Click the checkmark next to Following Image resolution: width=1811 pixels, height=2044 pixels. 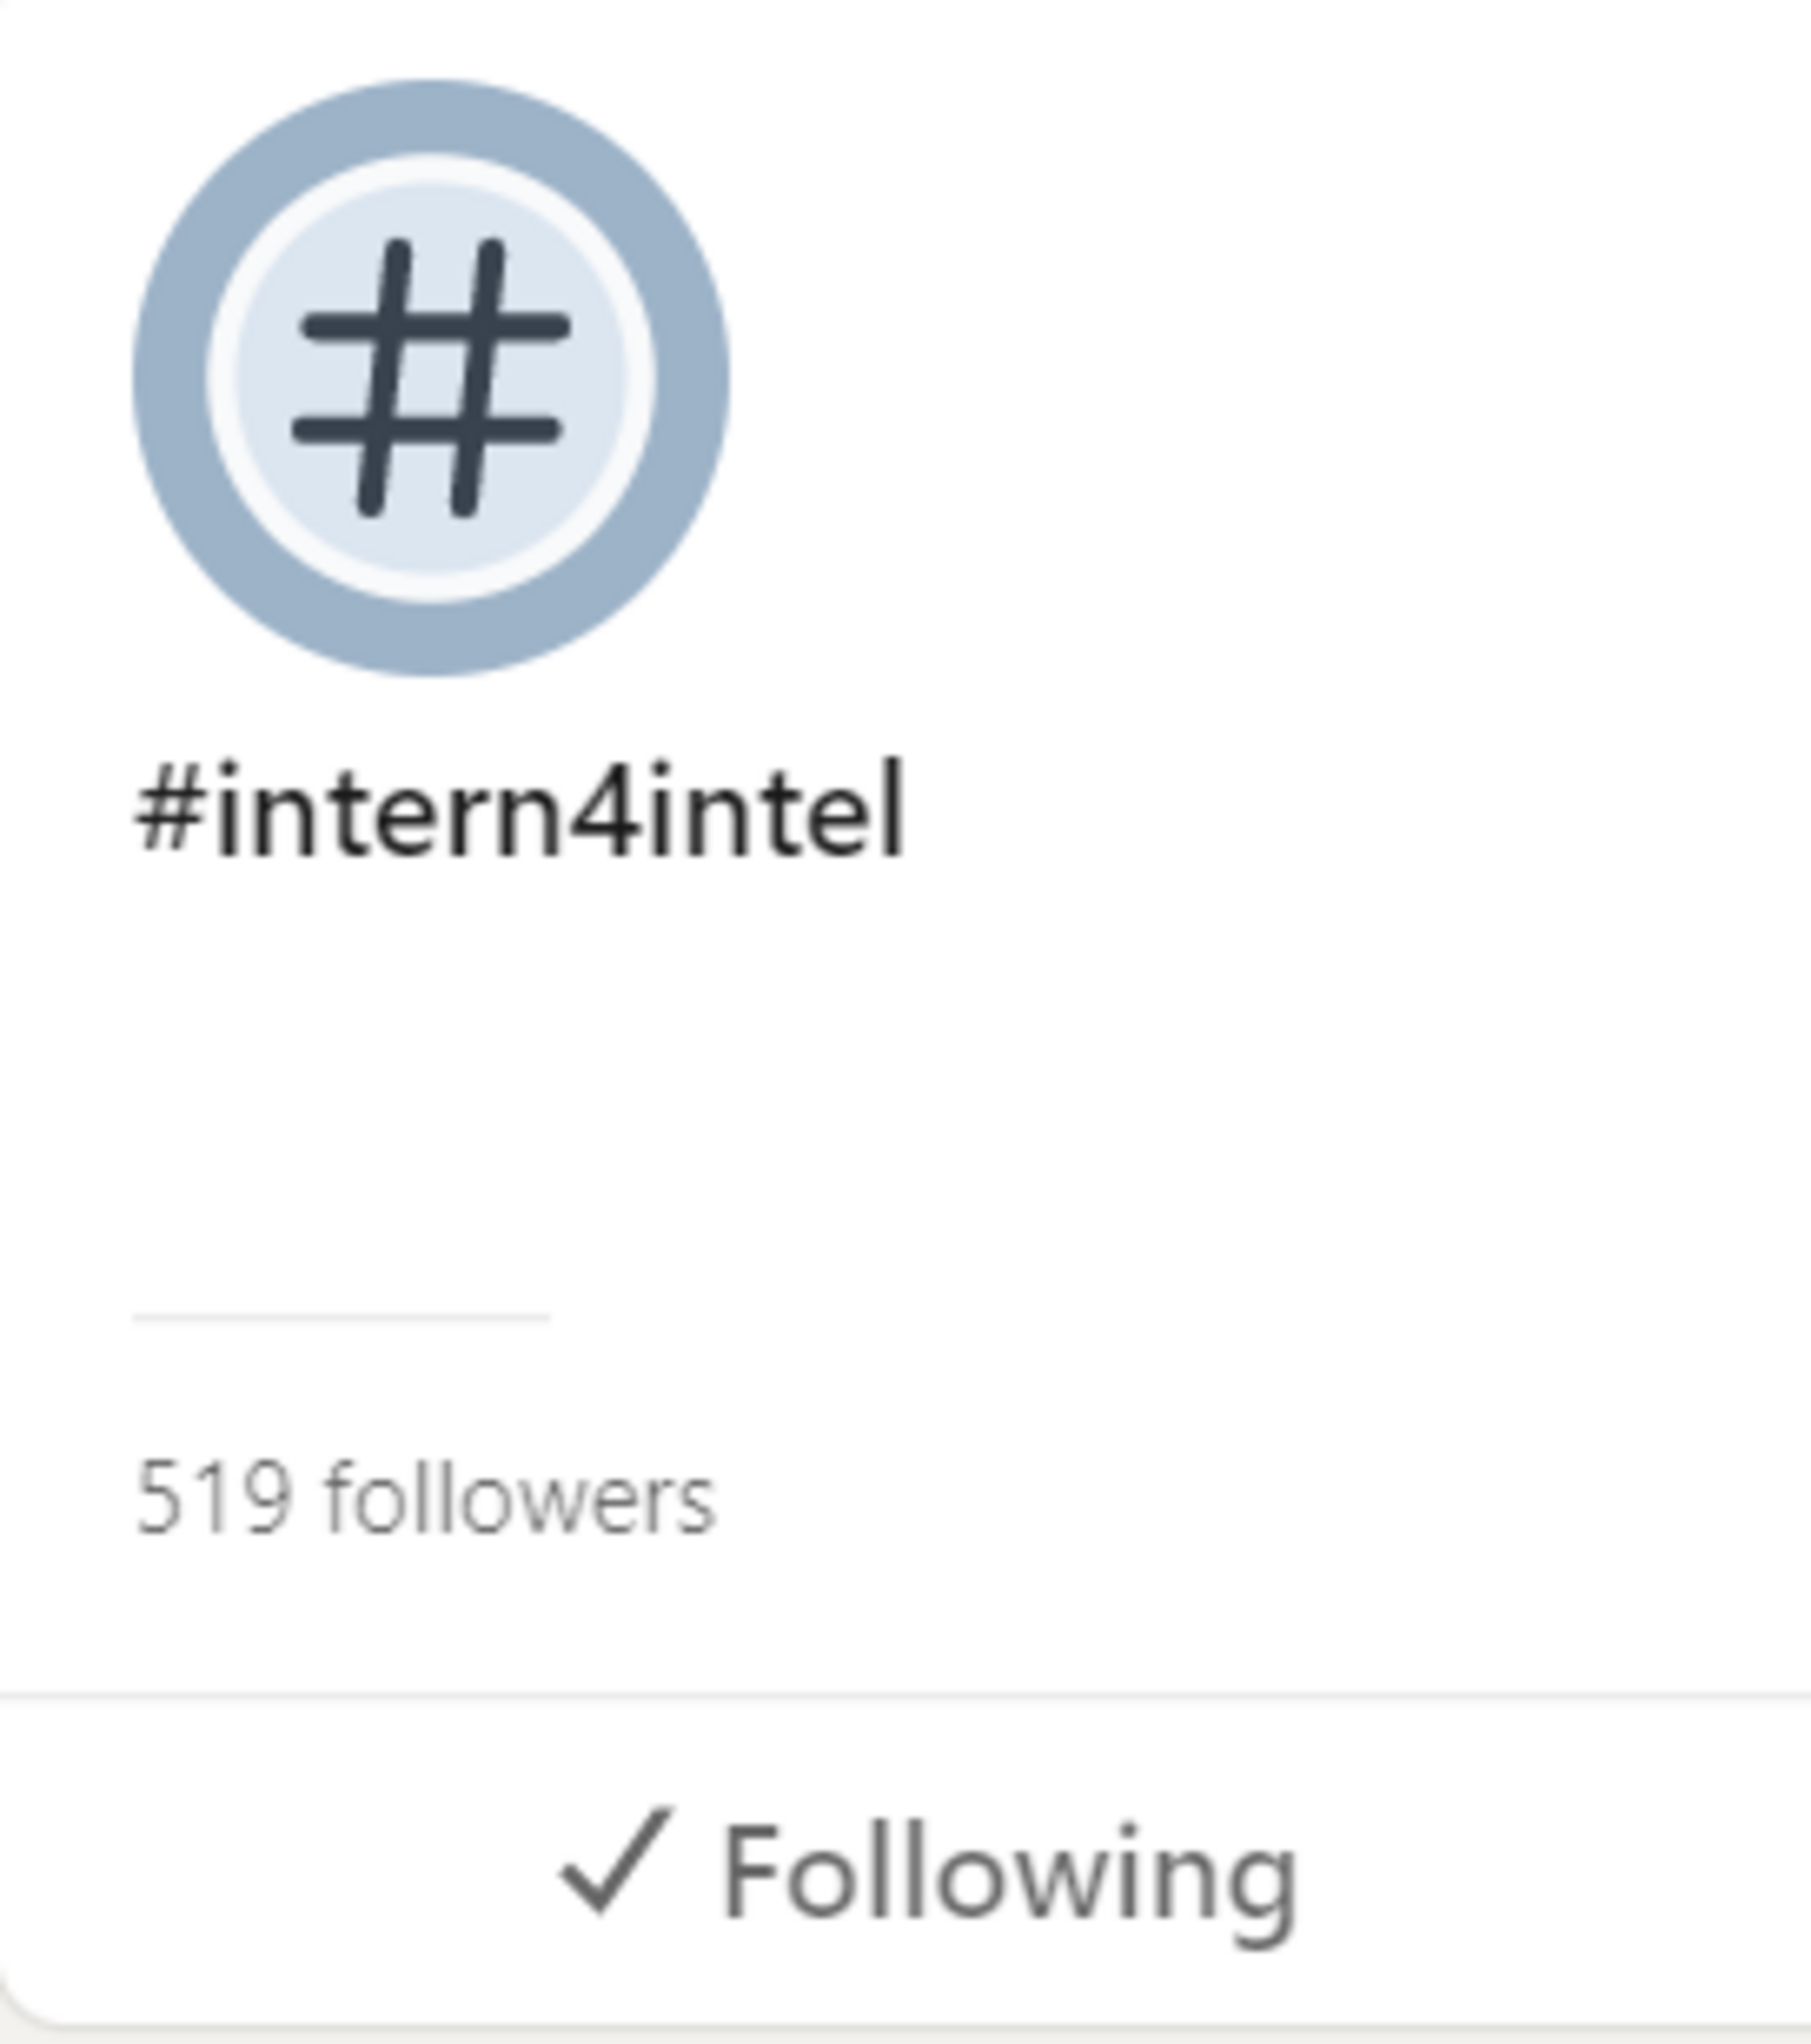coord(615,1862)
